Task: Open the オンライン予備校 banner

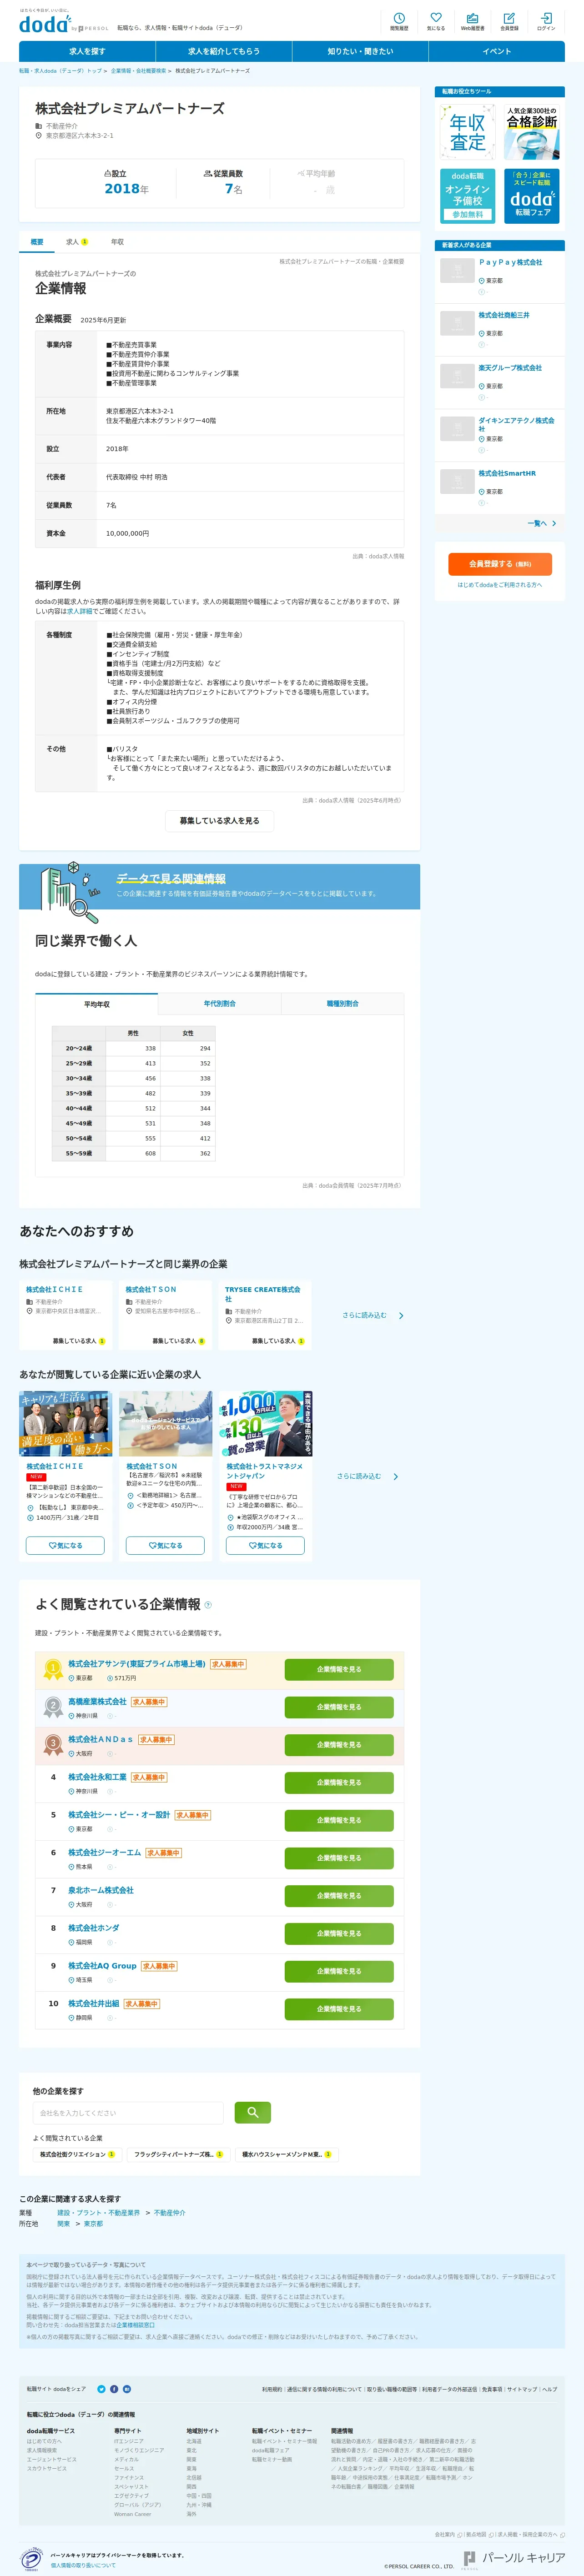Action: tap(467, 195)
